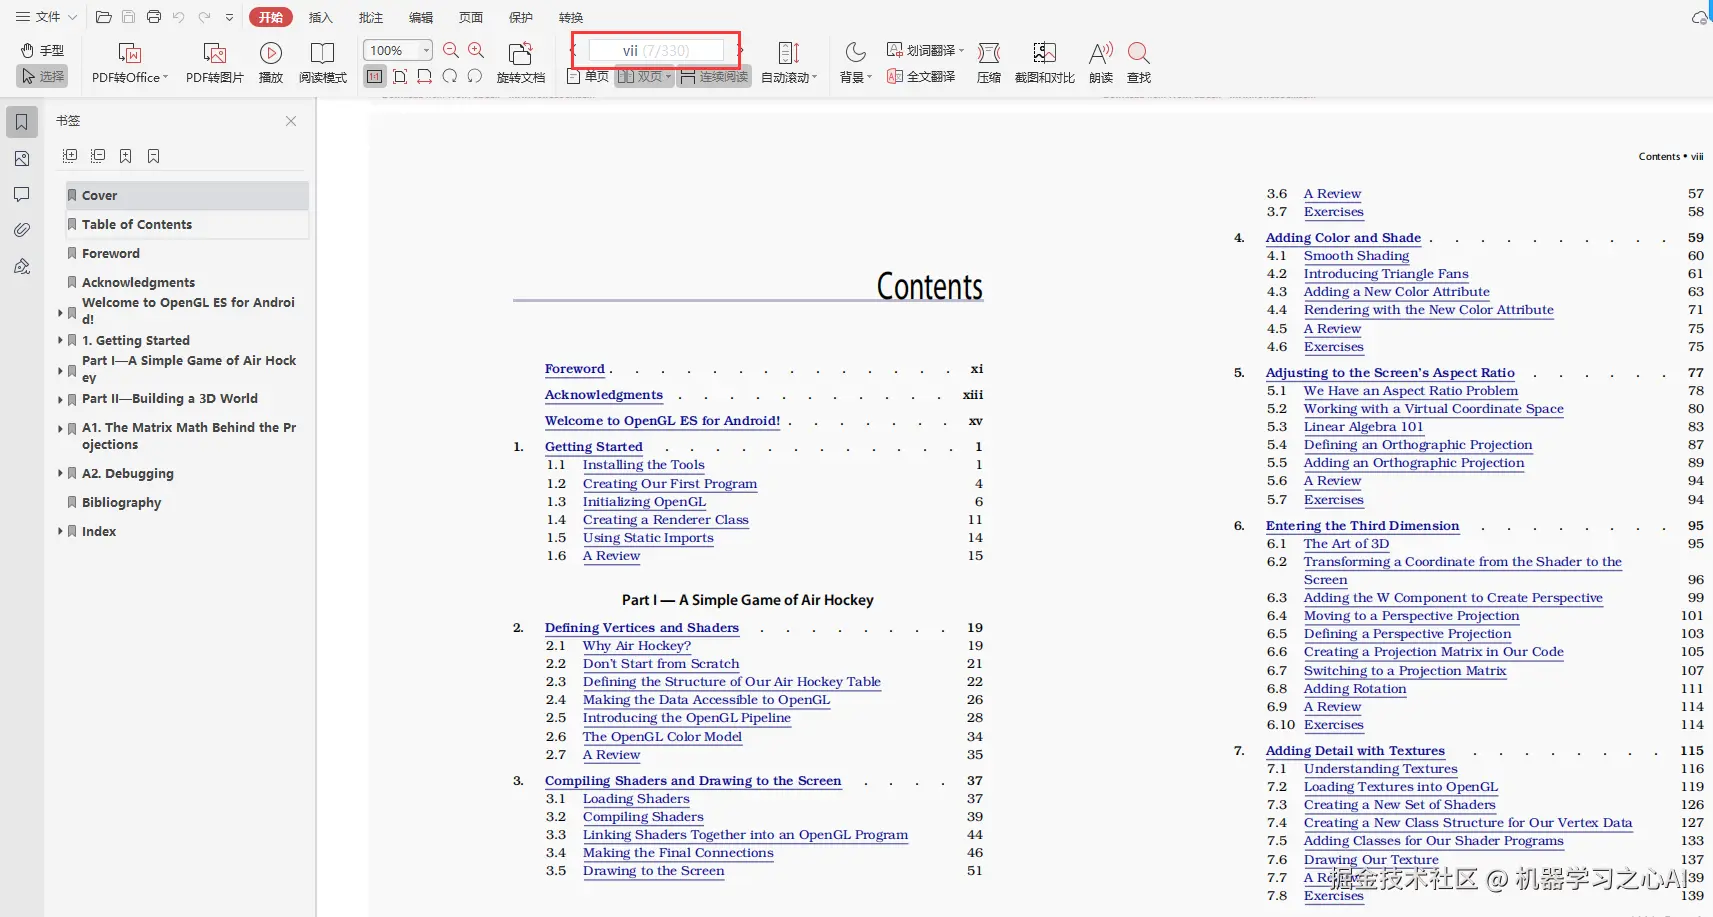Screen dimensions: 1713x917
Task: Switch to 单页 single page layout
Action: (588, 76)
